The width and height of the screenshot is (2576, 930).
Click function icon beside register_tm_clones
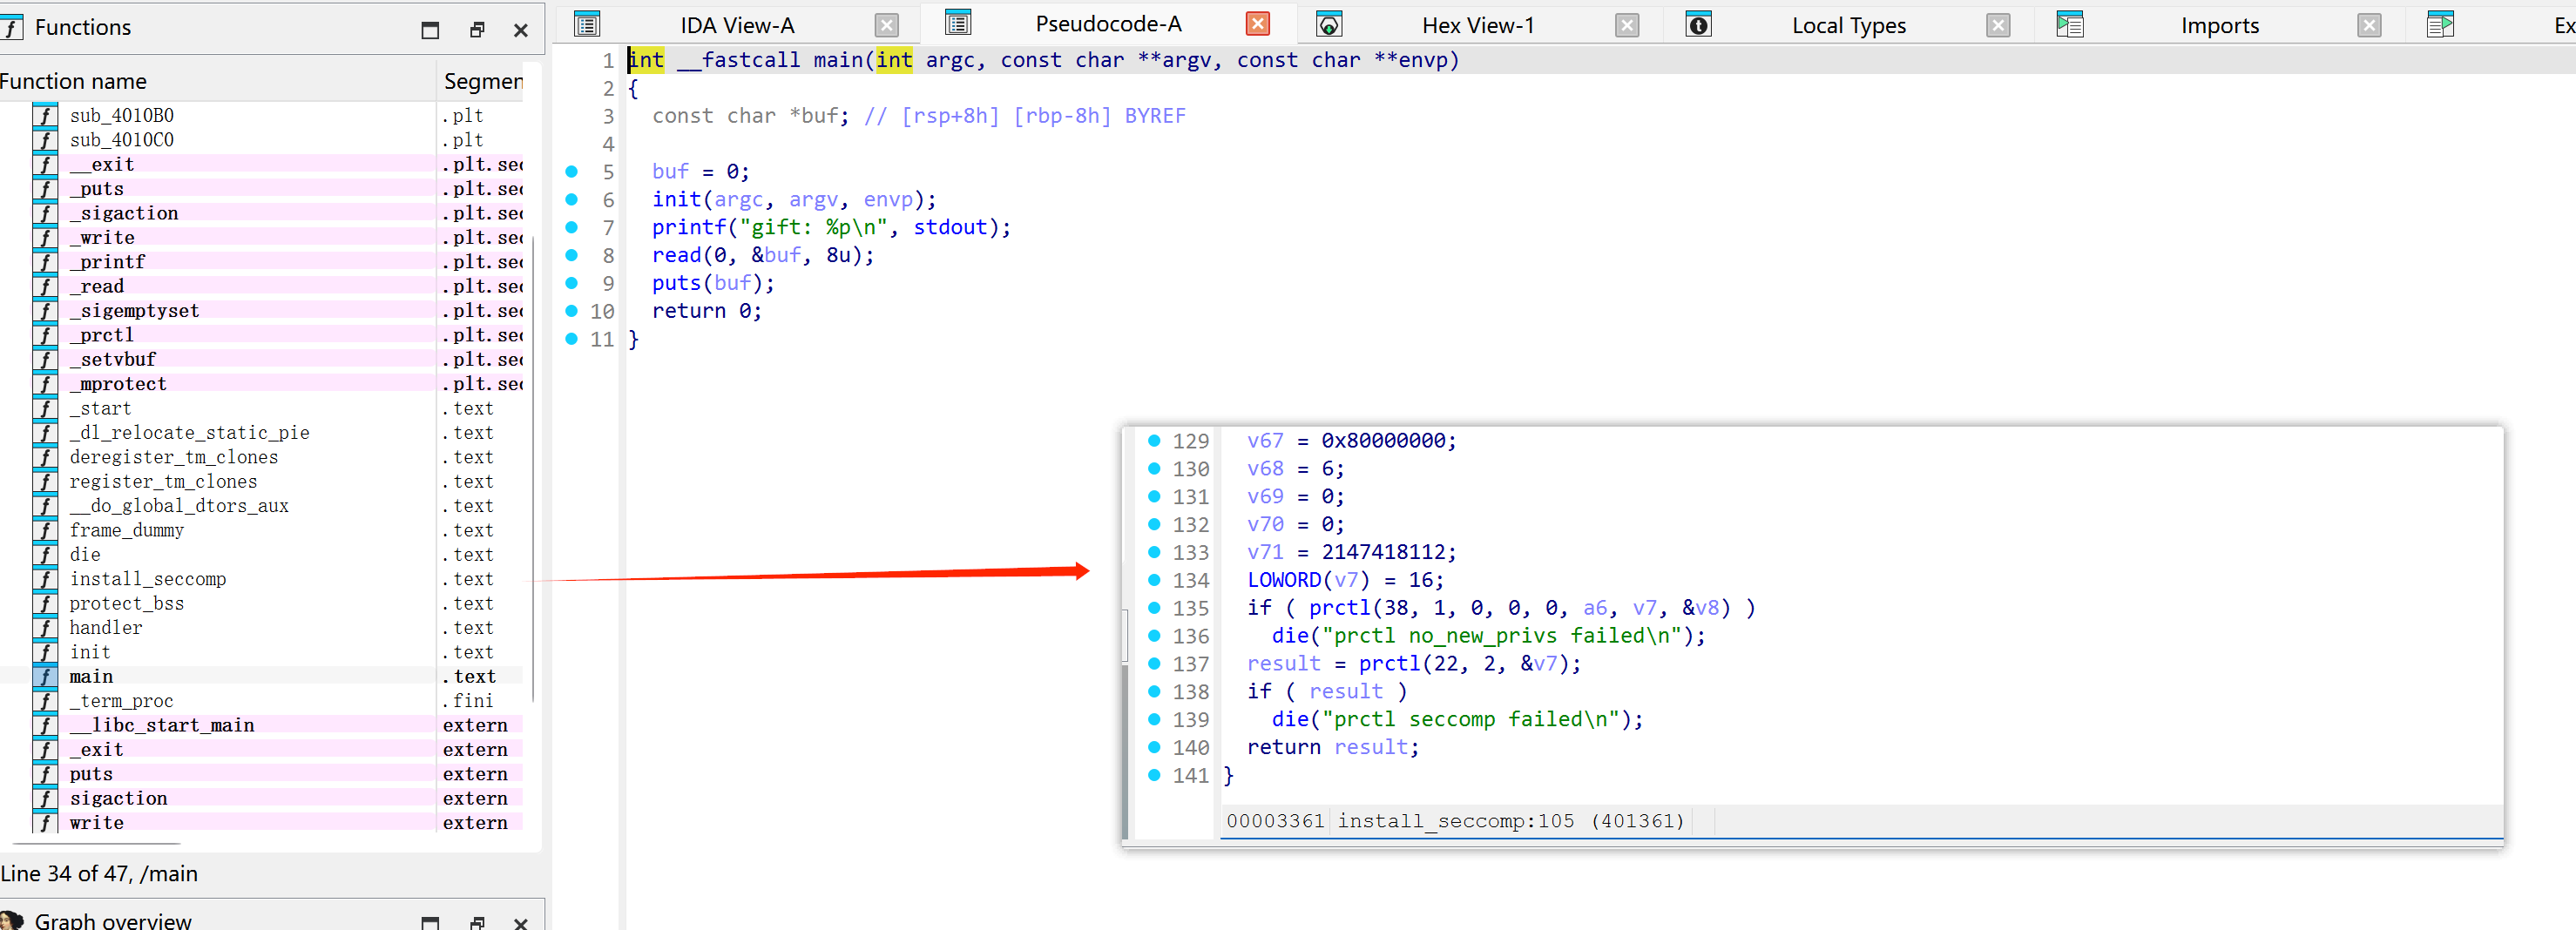pos(45,481)
